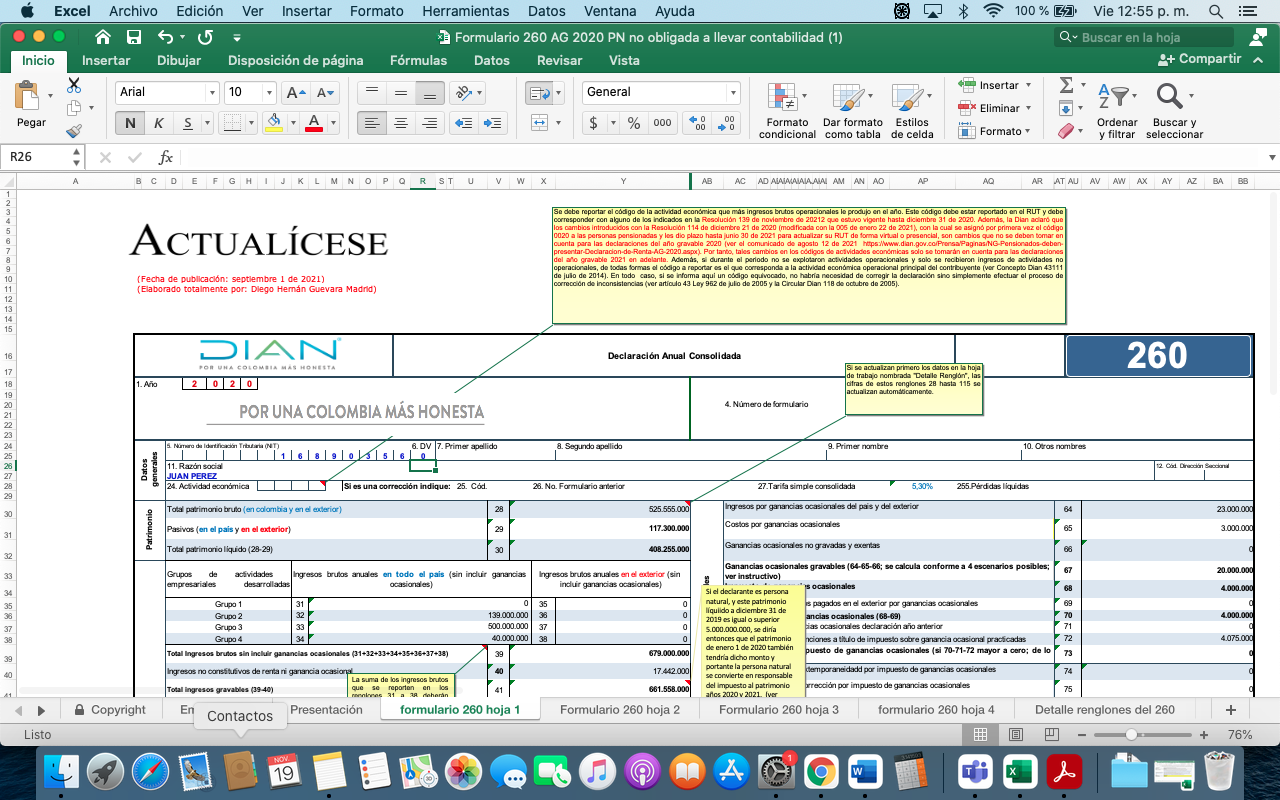Open the font size 10 dropdown
The width and height of the screenshot is (1280, 800).
coord(269,92)
